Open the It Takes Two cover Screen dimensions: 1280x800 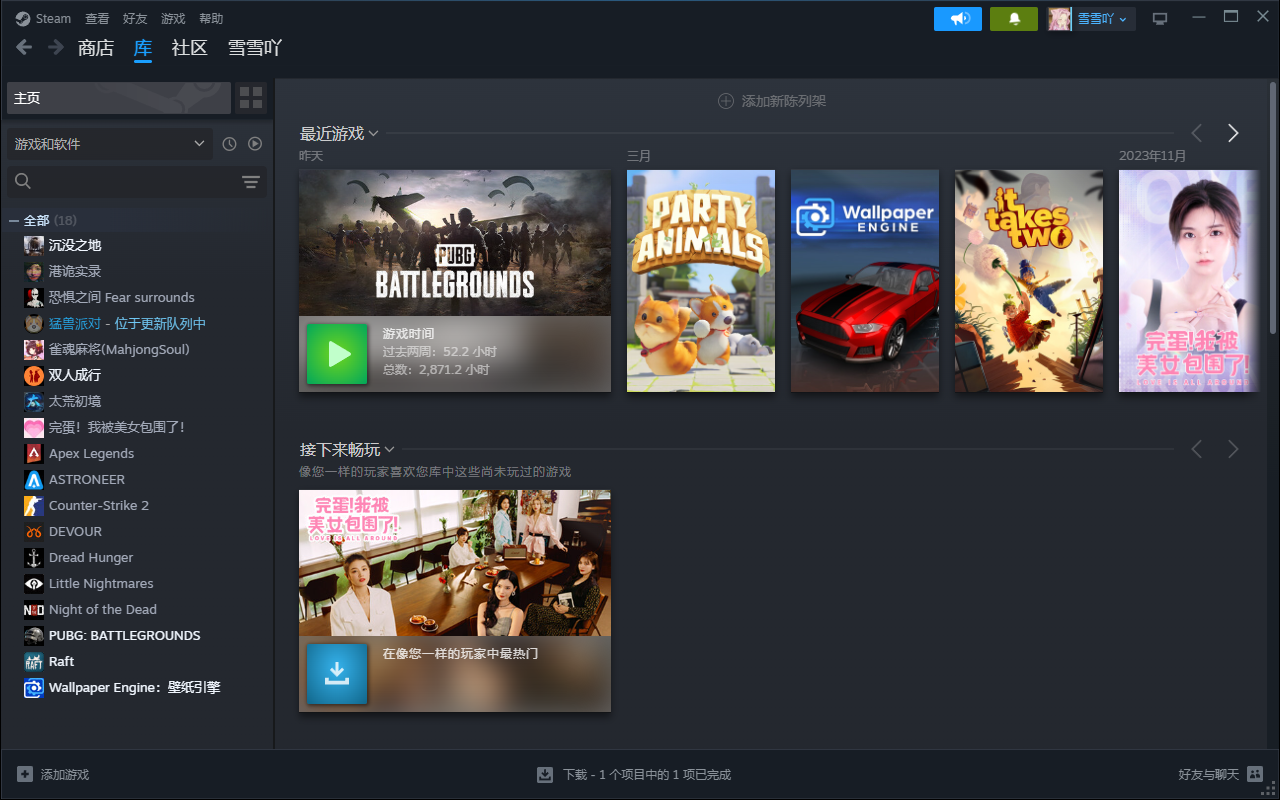click(1029, 281)
